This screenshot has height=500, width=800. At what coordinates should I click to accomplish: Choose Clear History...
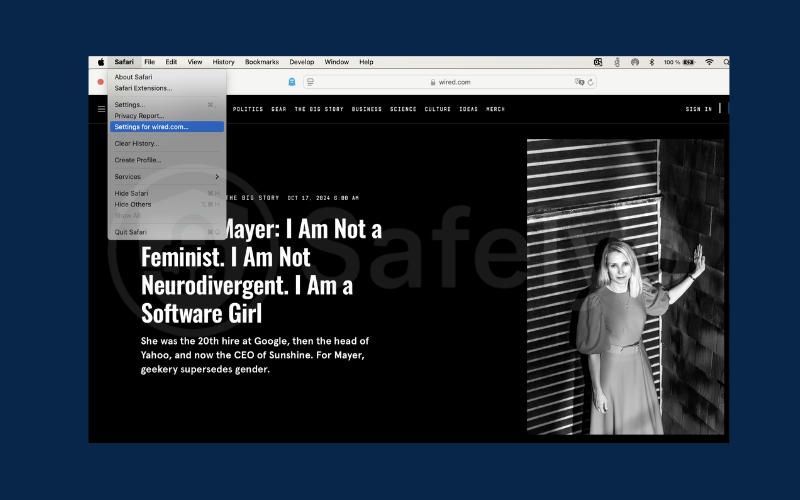[167, 143]
